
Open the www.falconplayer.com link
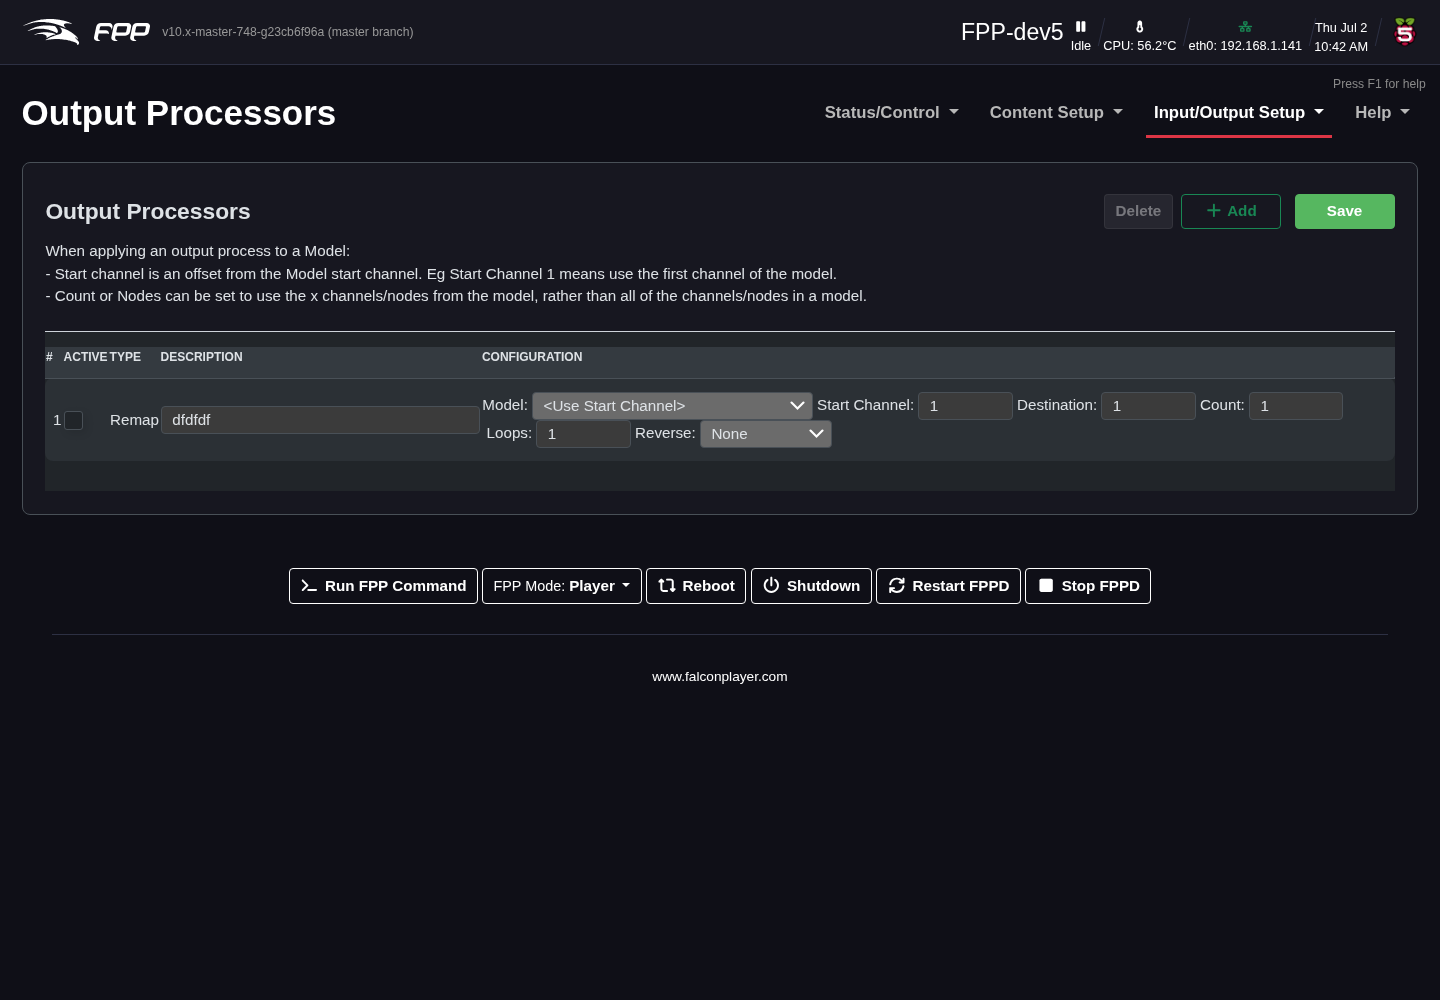click(720, 677)
